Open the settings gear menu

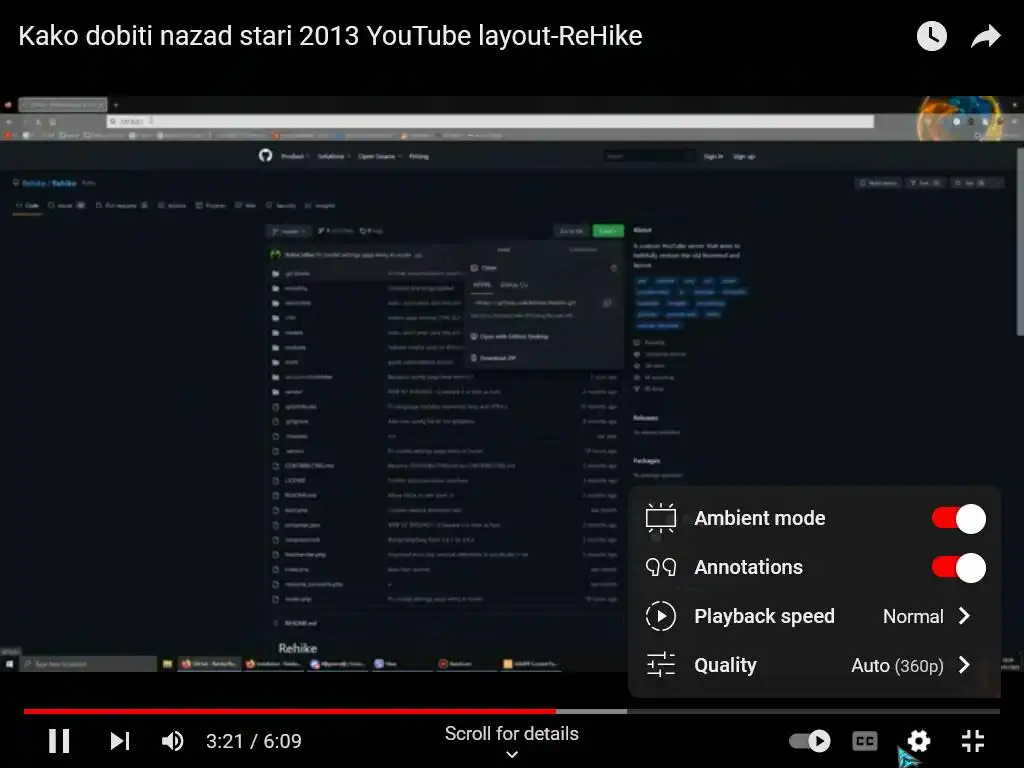coord(918,741)
